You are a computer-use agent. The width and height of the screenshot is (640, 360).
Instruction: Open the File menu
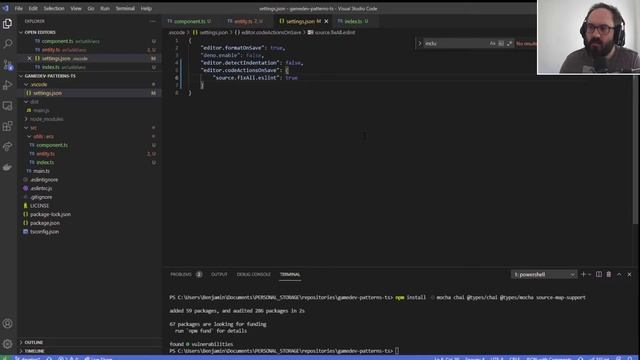[19, 9]
